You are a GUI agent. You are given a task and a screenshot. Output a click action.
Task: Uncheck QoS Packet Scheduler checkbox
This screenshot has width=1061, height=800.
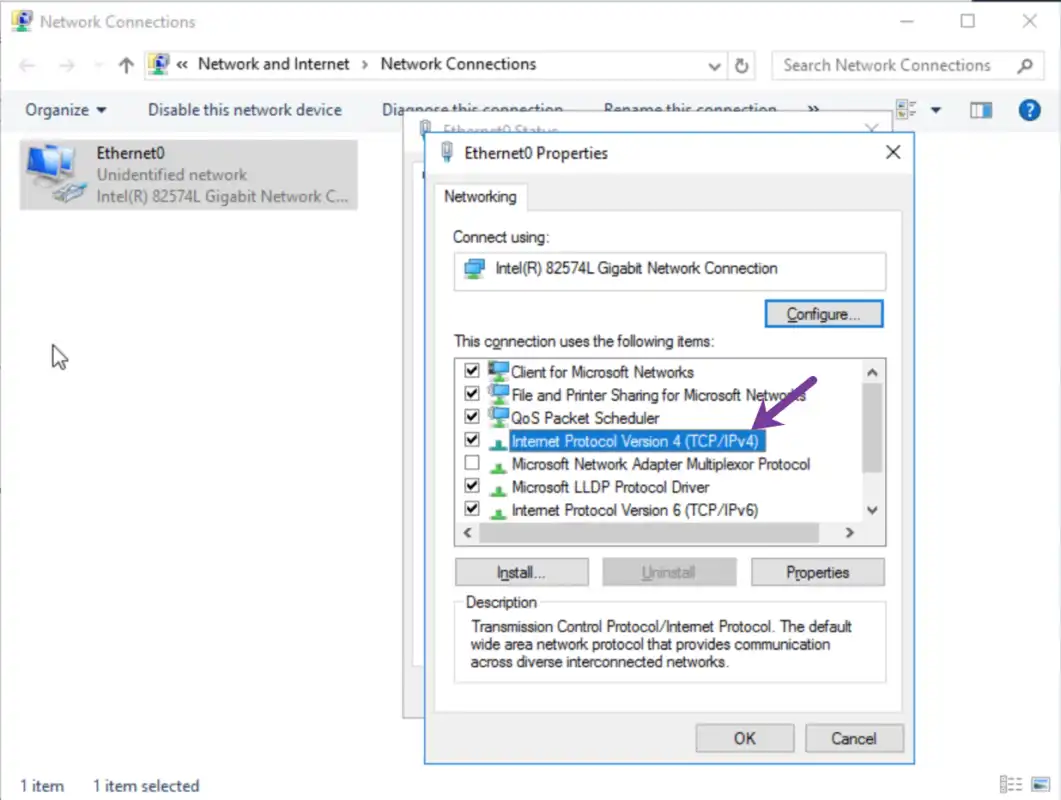pyautogui.click(x=472, y=417)
